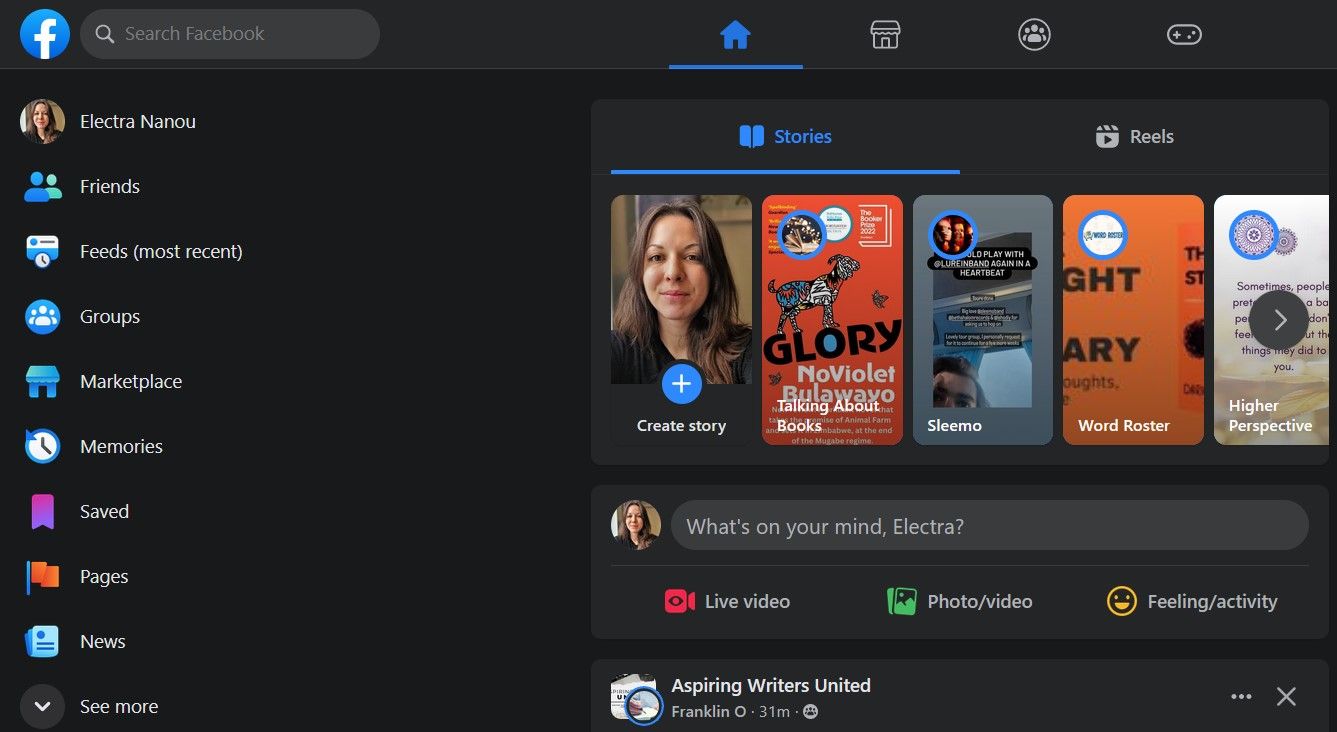Expand the See more sidebar section
The width and height of the screenshot is (1337, 732).
coord(118,706)
